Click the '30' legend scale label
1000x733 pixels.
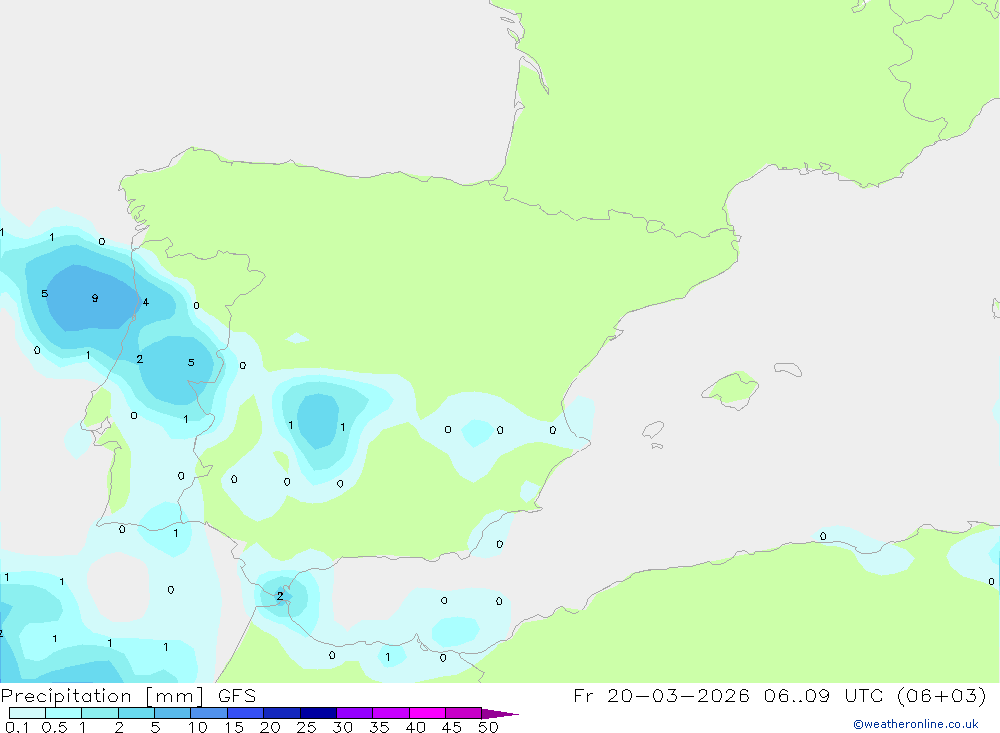click(x=342, y=727)
